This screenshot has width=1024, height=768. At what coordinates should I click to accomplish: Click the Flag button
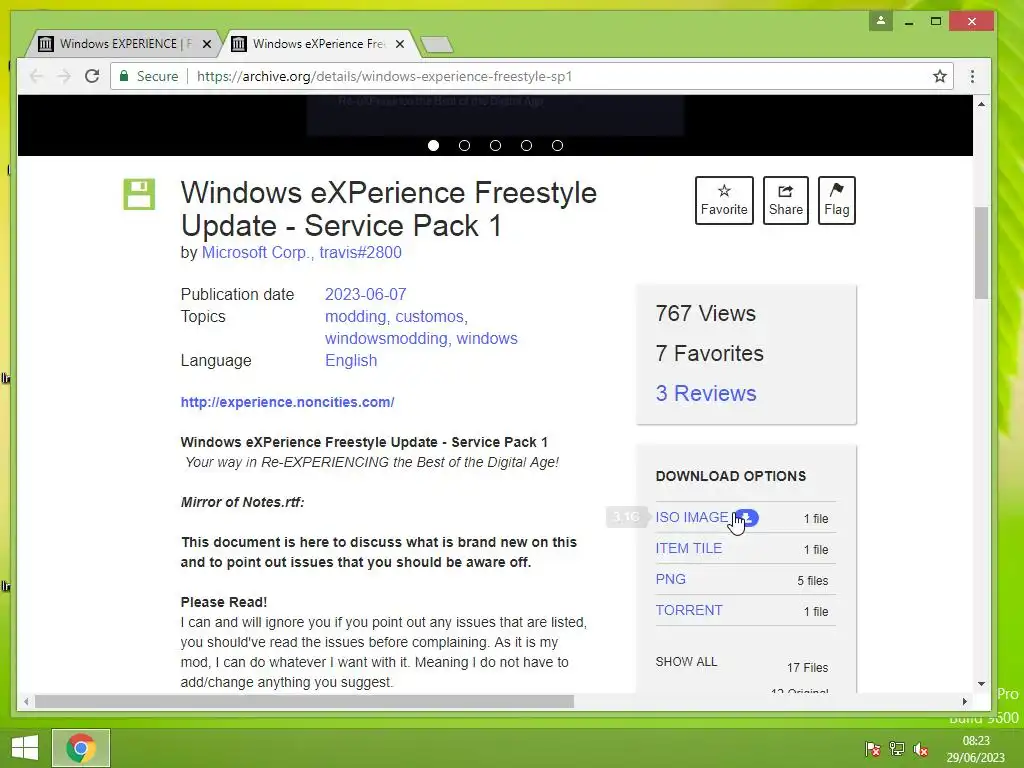pyautogui.click(x=837, y=200)
